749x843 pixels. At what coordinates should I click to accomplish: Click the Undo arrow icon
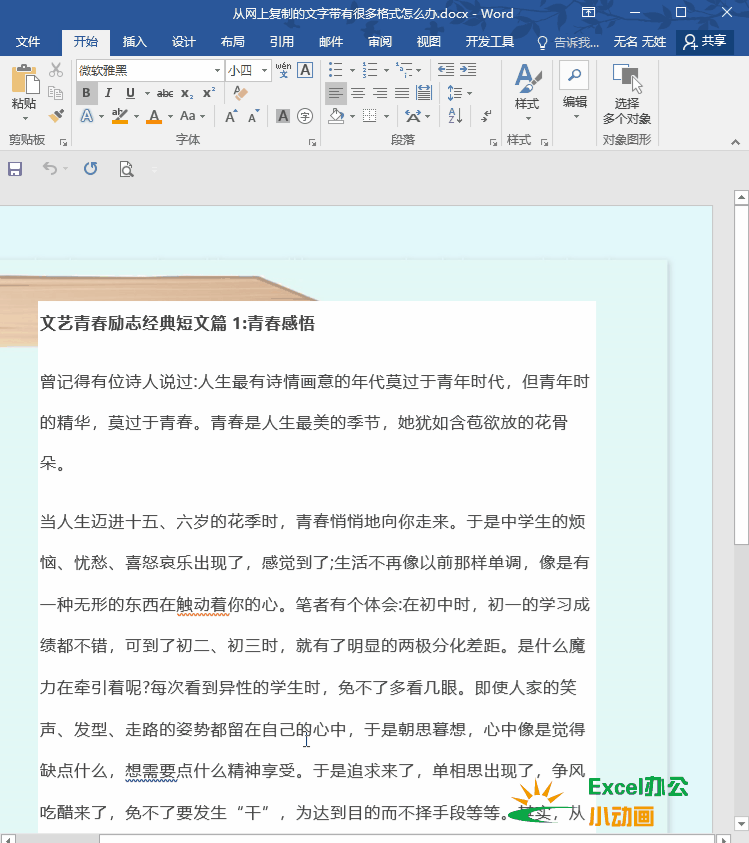point(49,169)
